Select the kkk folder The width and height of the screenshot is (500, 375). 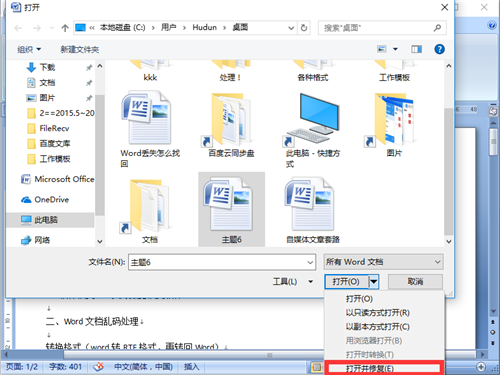[x=150, y=71]
